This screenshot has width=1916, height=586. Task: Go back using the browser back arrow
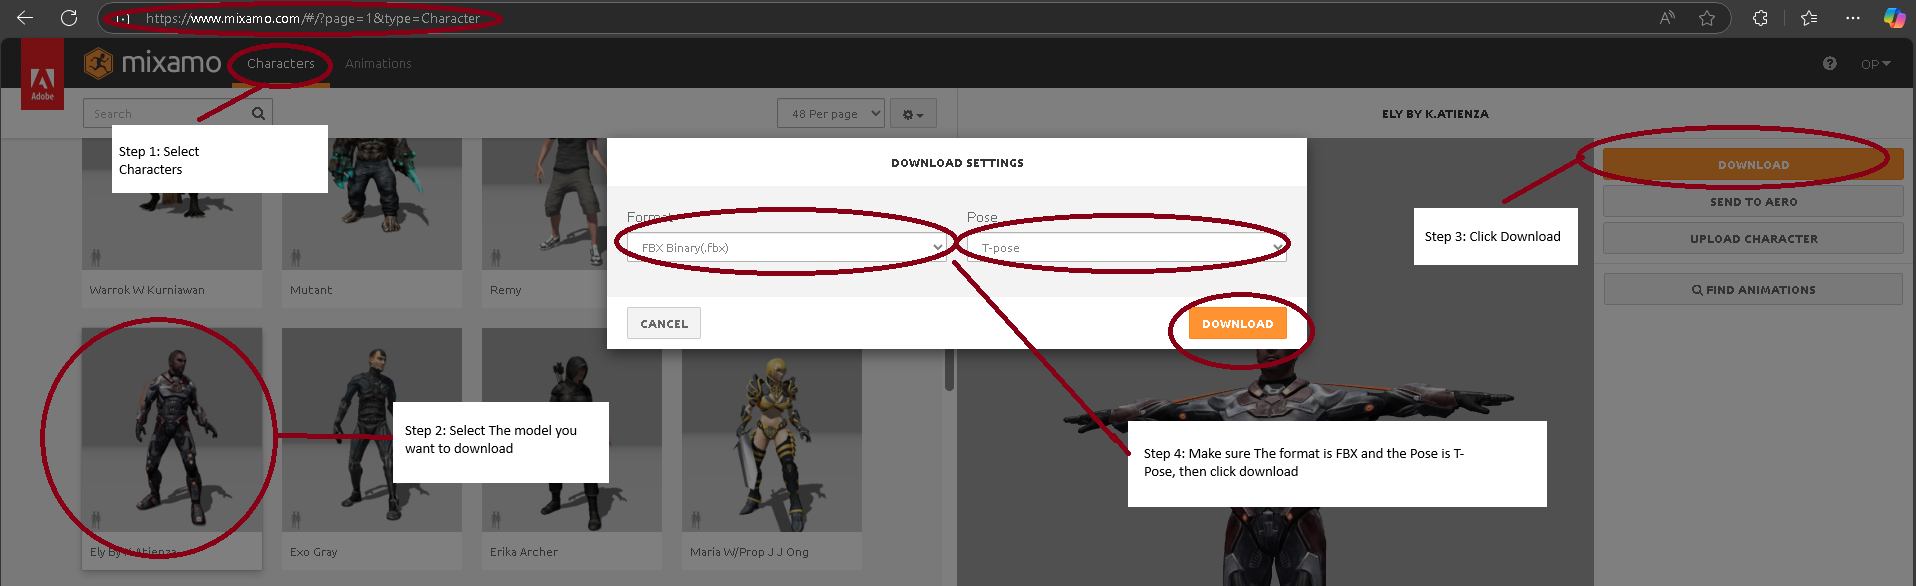point(25,18)
